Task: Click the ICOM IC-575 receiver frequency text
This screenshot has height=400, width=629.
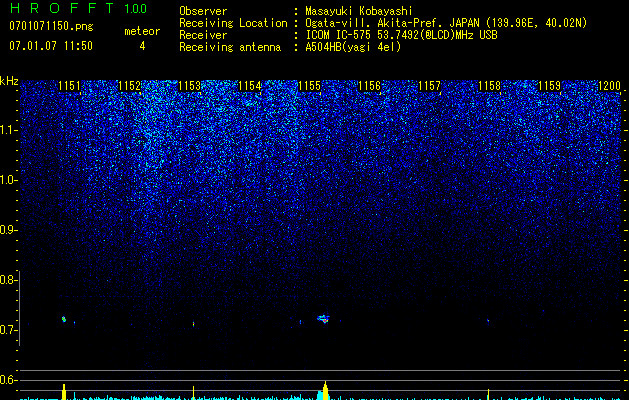Action: (x=401, y=35)
